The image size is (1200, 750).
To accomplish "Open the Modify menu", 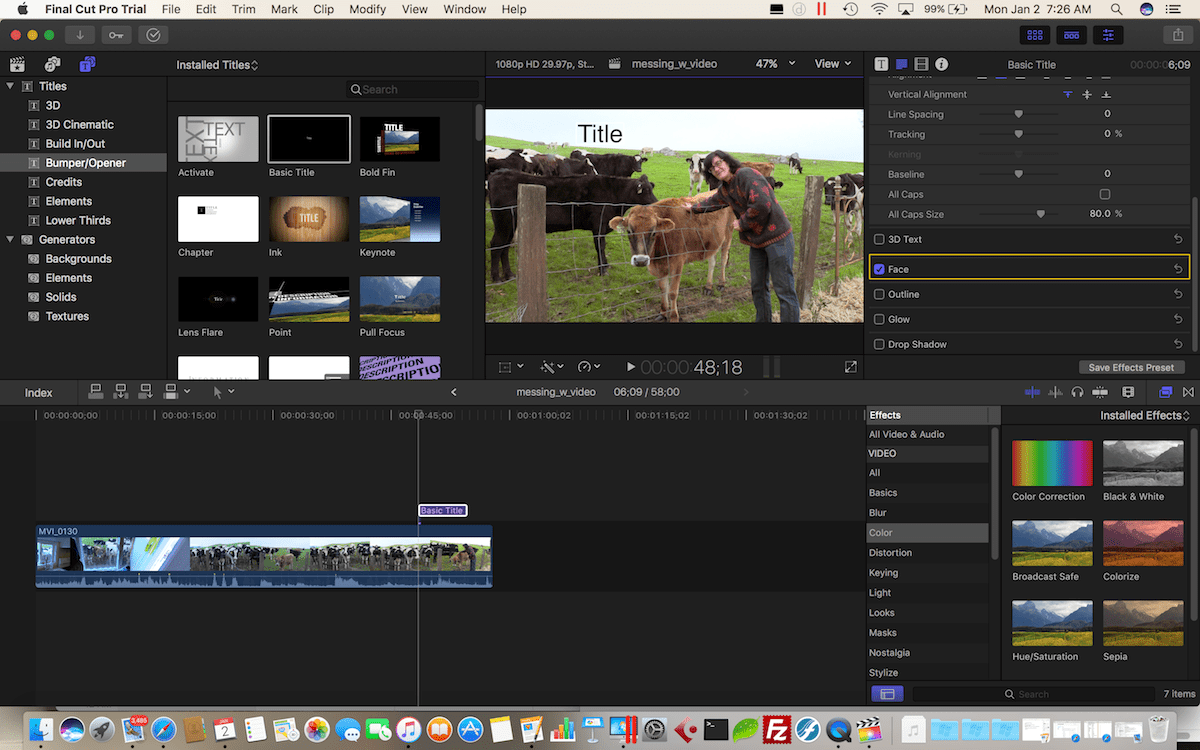I will (x=367, y=9).
